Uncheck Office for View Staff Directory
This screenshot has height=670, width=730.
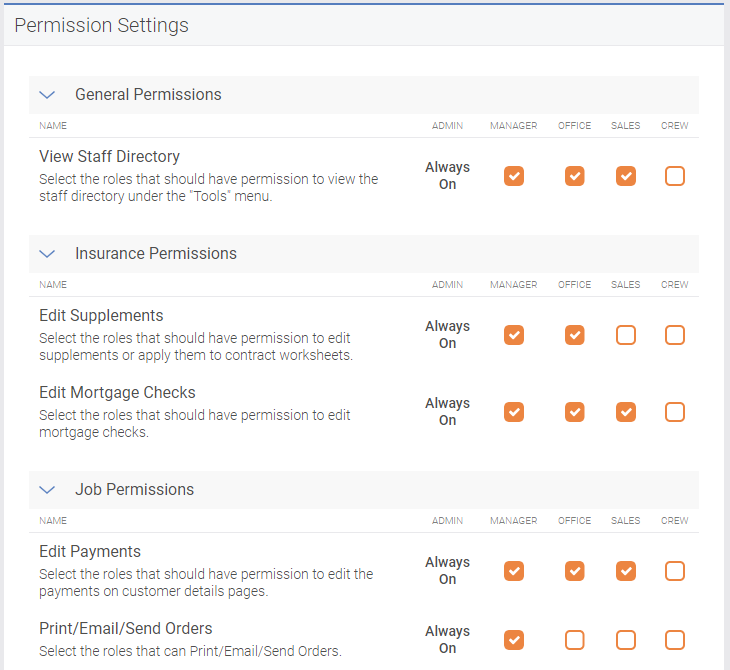575,176
